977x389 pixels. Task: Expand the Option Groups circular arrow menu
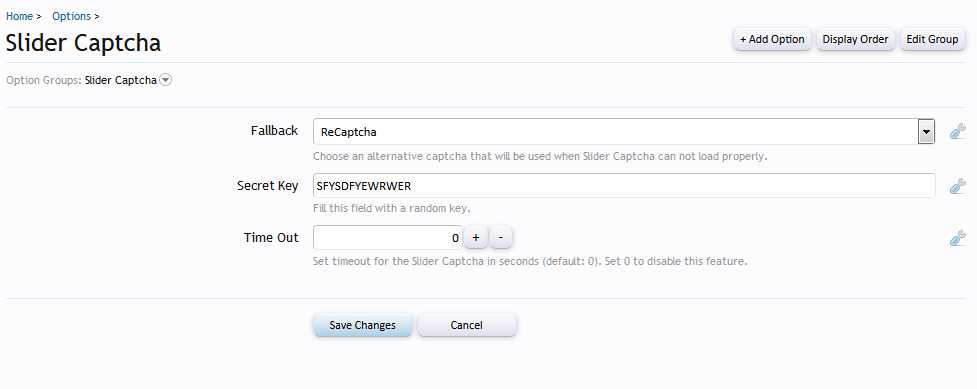tap(165, 80)
